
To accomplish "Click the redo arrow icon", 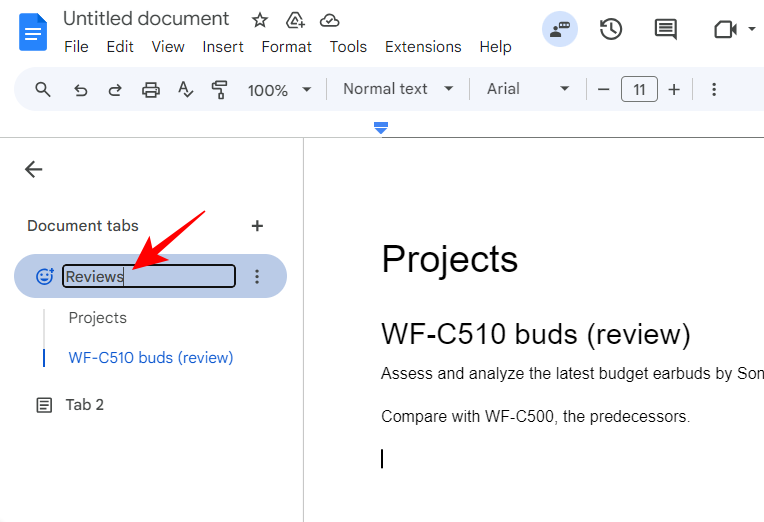I will (x=115, y=90).
